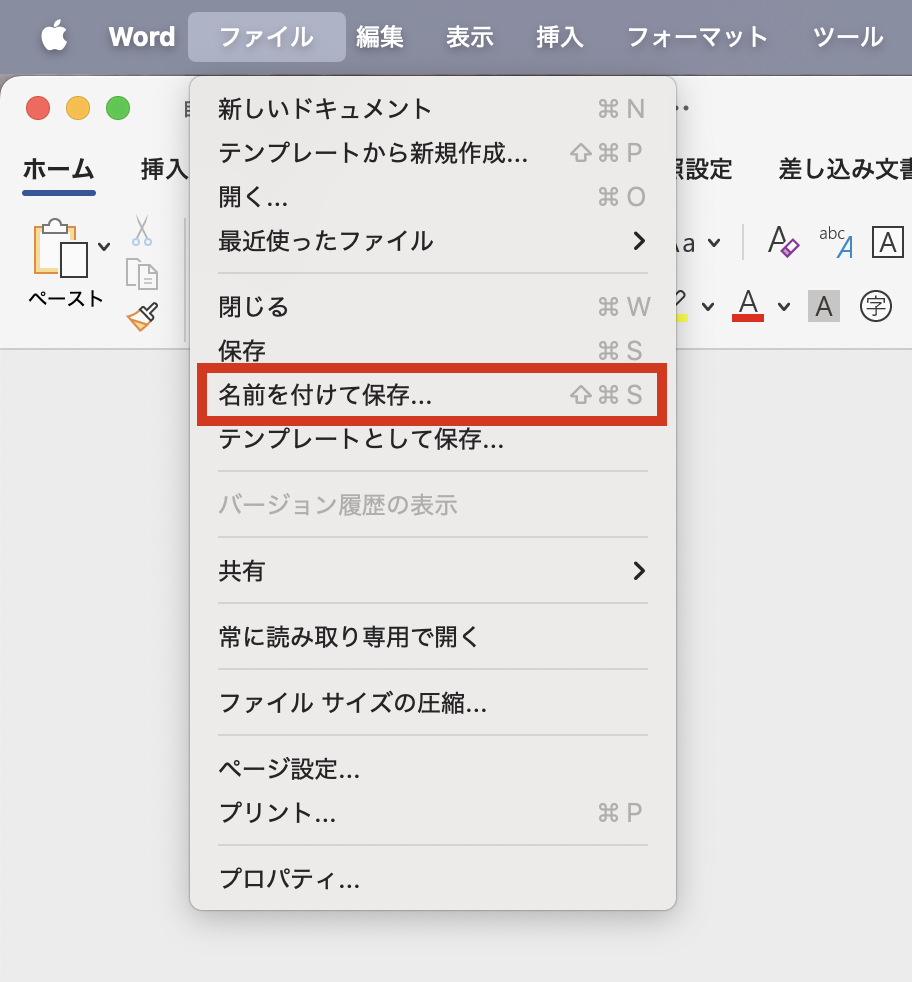Apply a character border with the boxed-A icon

tap(887, 240)
